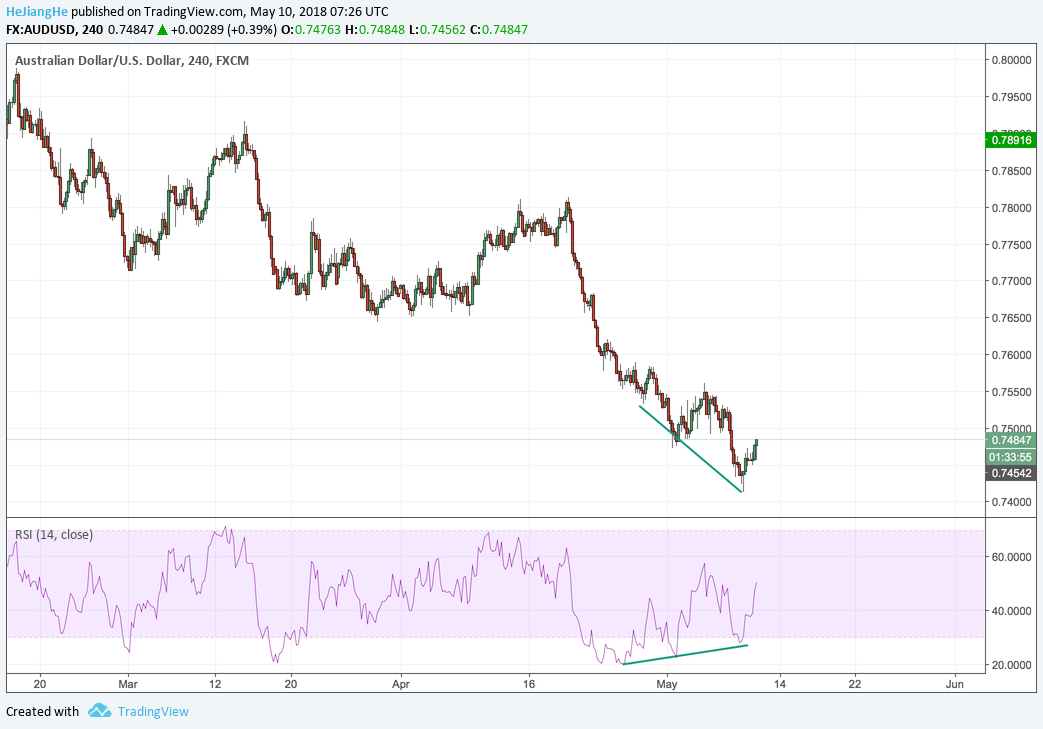The height and width of the screenshot is (729, 1043).
Task: Select the RSI (14, close) indicator label
Action: coord(54,535)
